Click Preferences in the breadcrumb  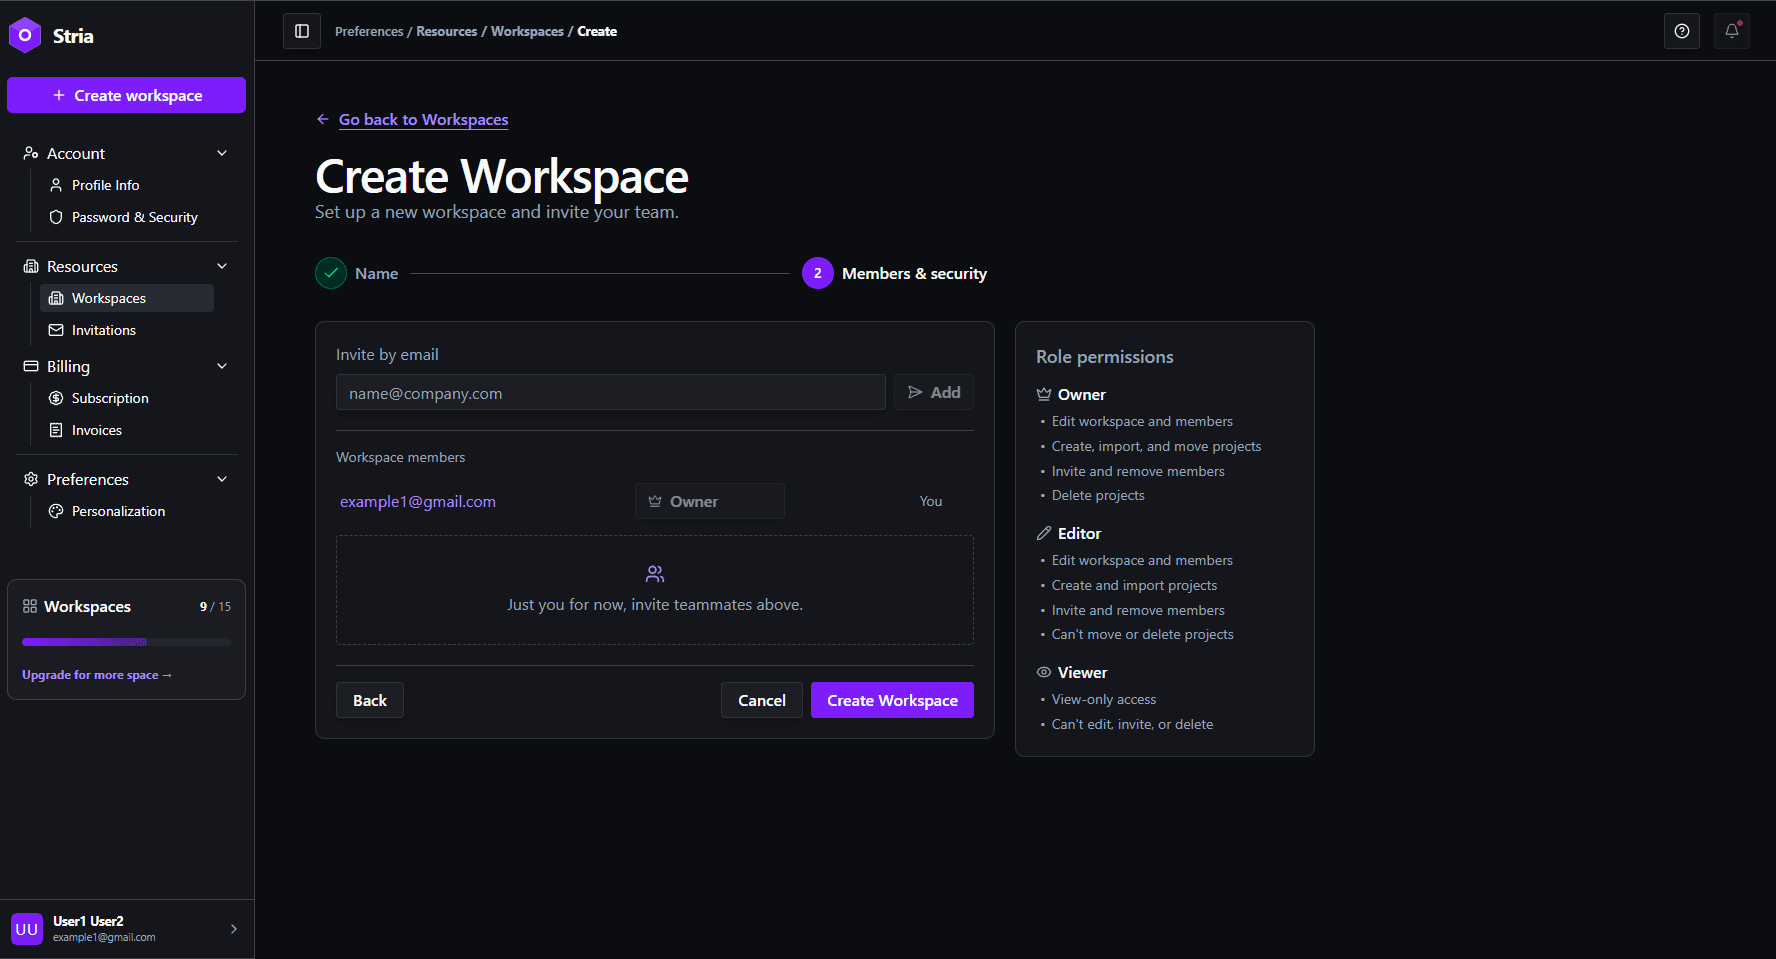(x=369, y=31)
